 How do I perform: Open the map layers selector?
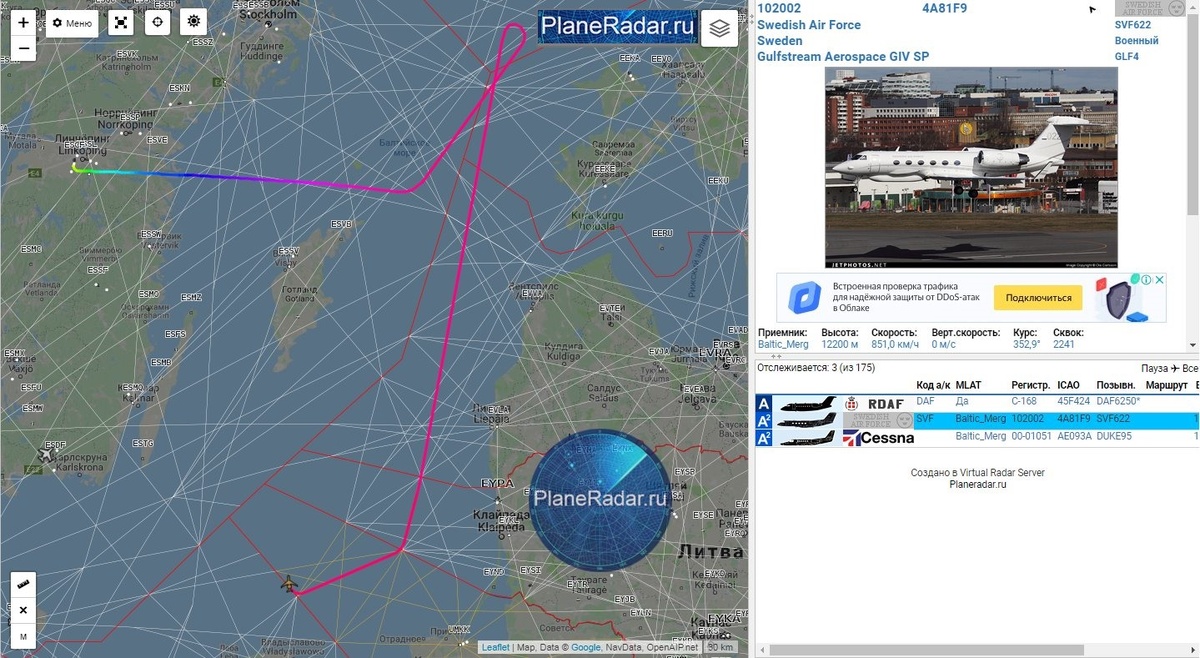pos(720,29)
